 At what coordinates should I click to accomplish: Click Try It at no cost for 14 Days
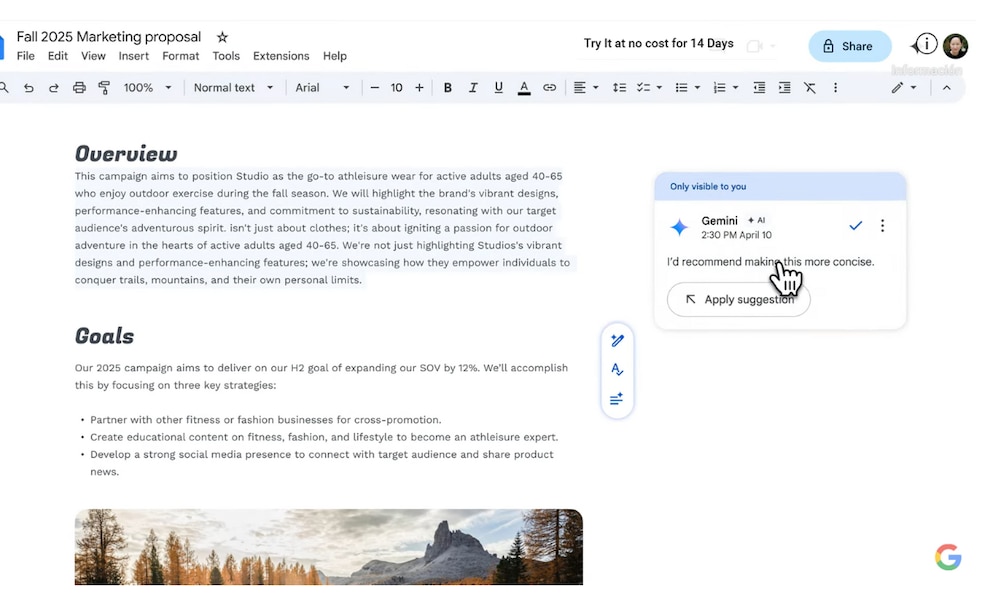click(659, 44)
